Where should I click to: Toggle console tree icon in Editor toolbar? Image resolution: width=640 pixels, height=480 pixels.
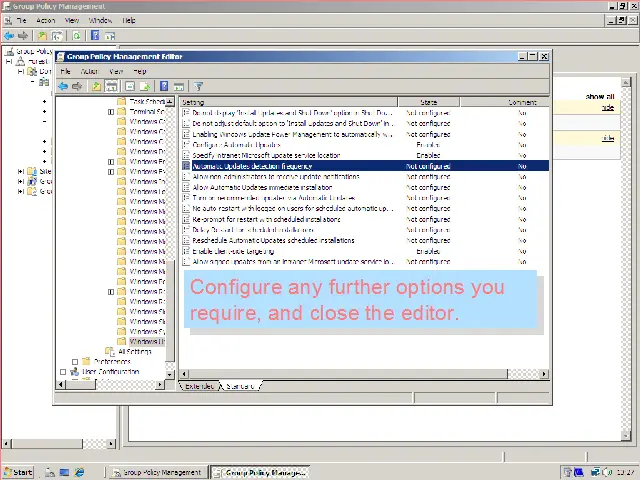pos(111,86)
